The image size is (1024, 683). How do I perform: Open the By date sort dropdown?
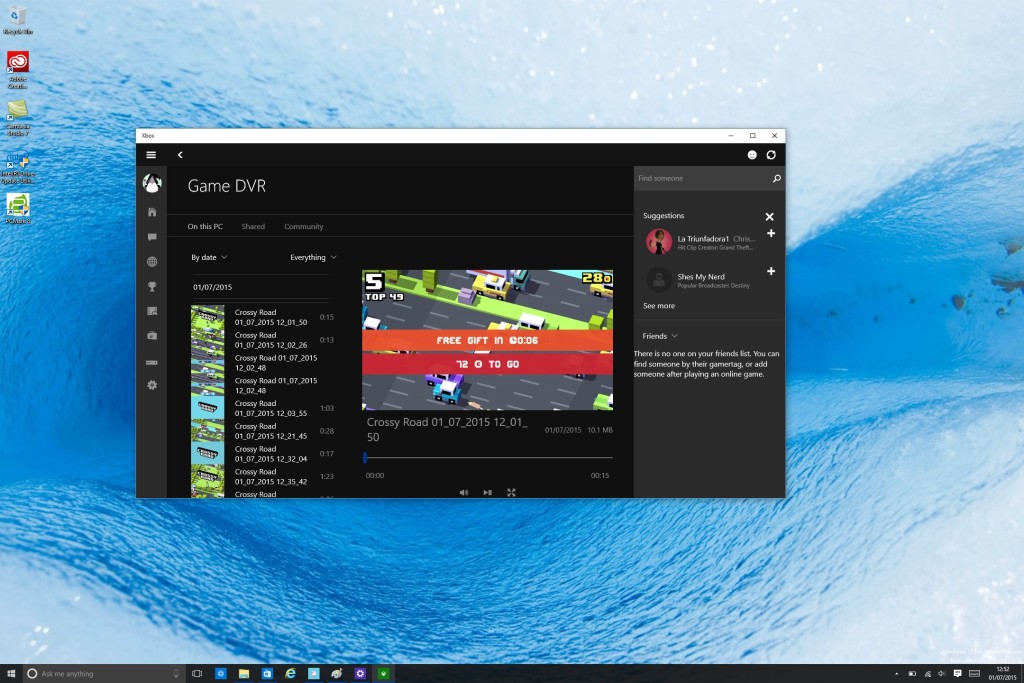[209, 257]
